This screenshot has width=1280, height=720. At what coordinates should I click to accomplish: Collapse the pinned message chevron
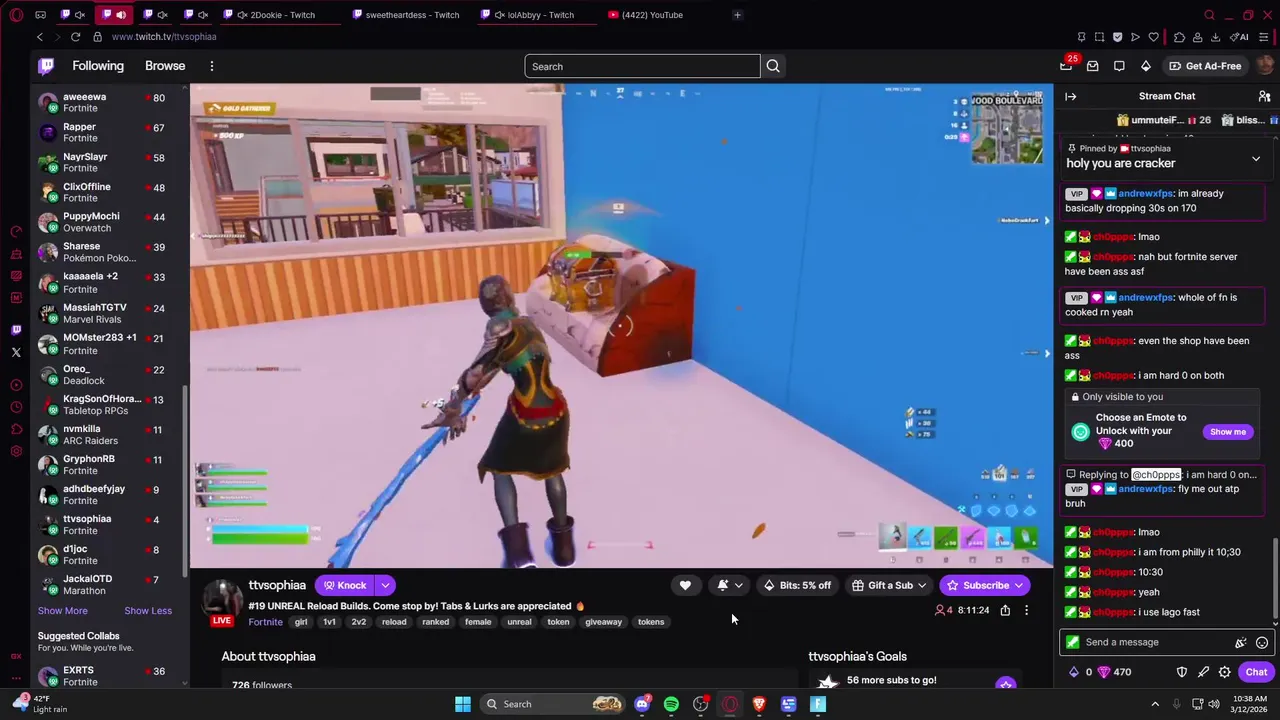(x=1256, y=158)
